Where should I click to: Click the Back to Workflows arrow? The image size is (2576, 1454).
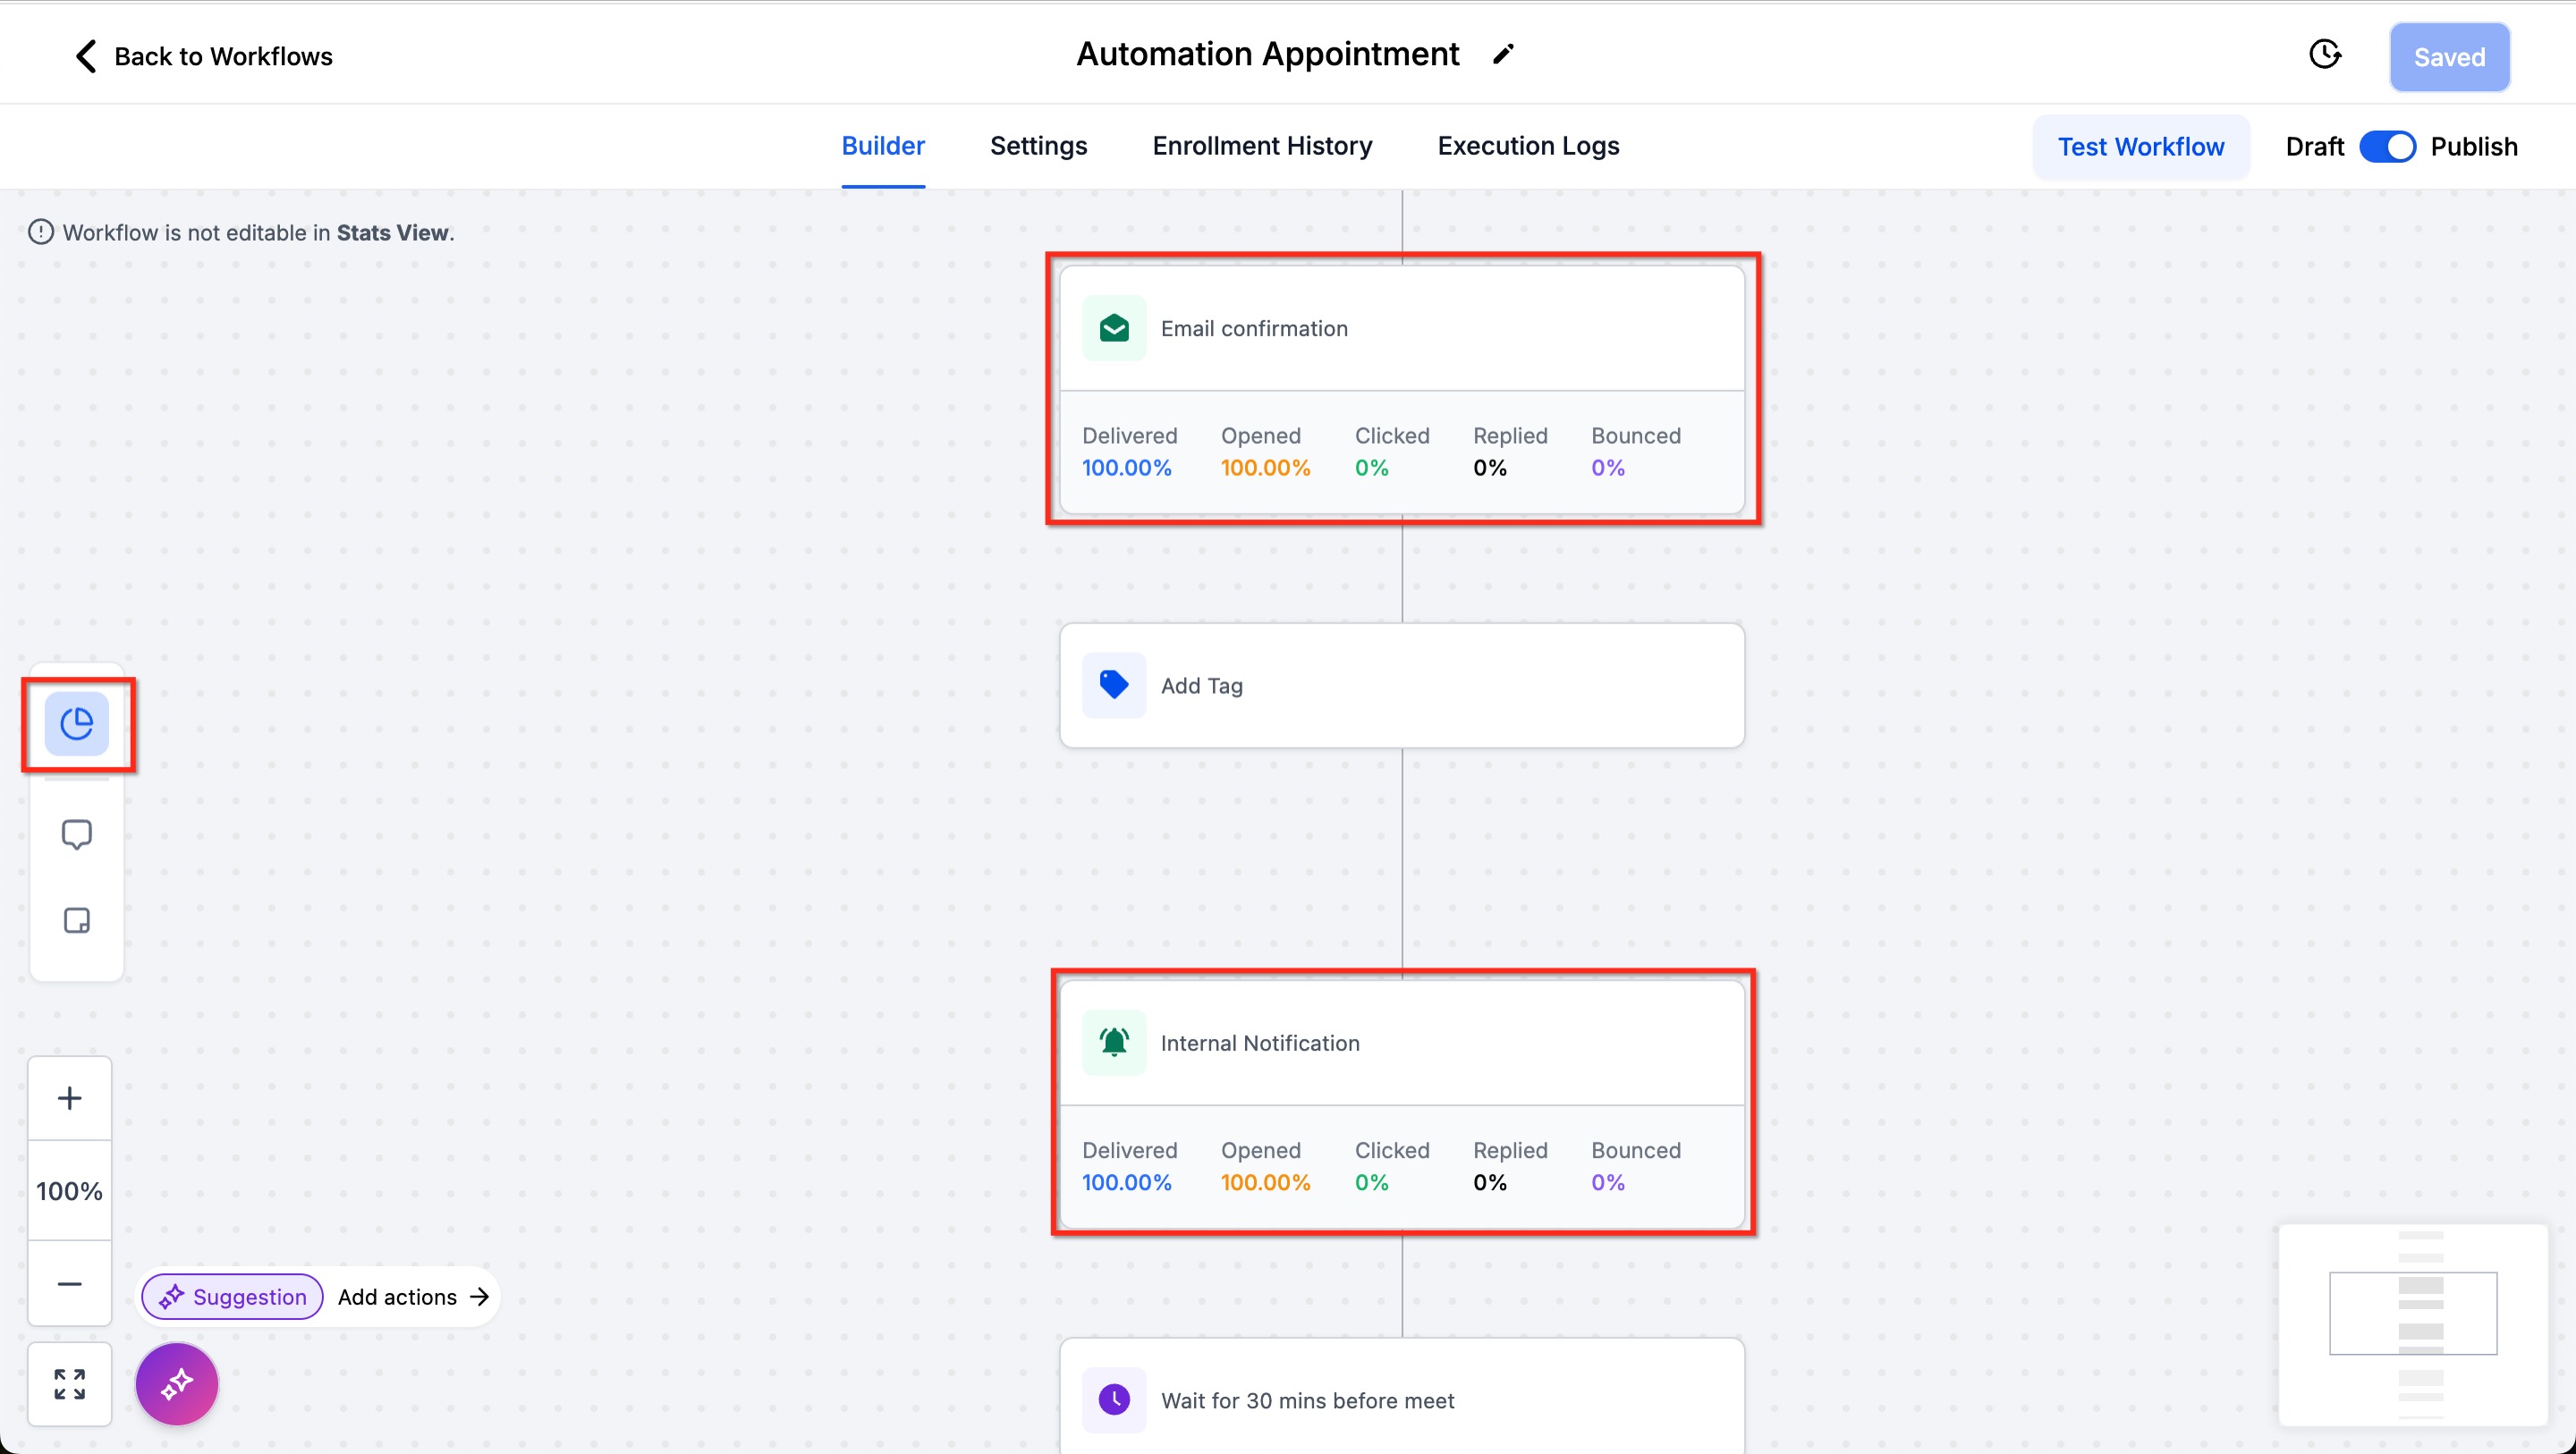click(87, 56)
